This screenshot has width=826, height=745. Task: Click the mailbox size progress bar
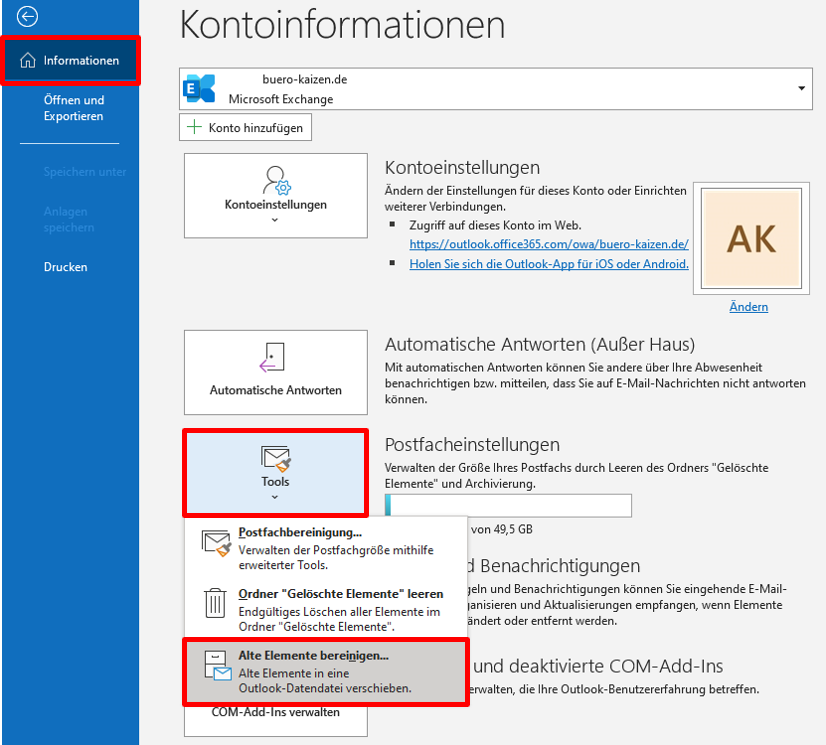(x=508, y=506)
